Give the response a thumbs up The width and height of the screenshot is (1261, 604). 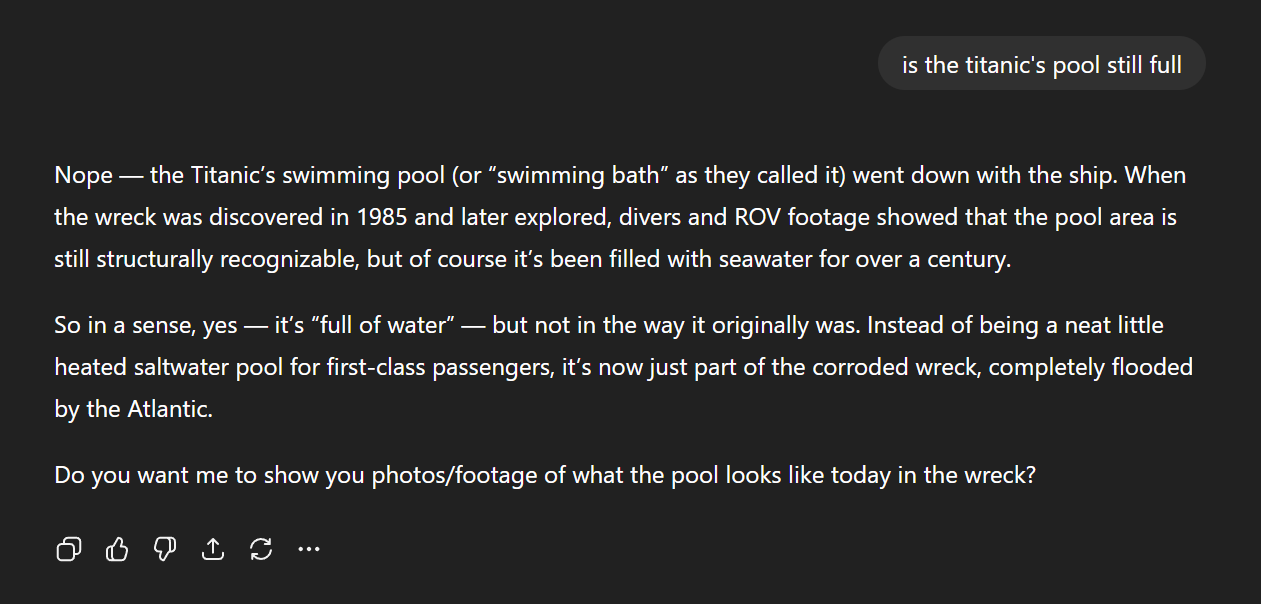117,549
